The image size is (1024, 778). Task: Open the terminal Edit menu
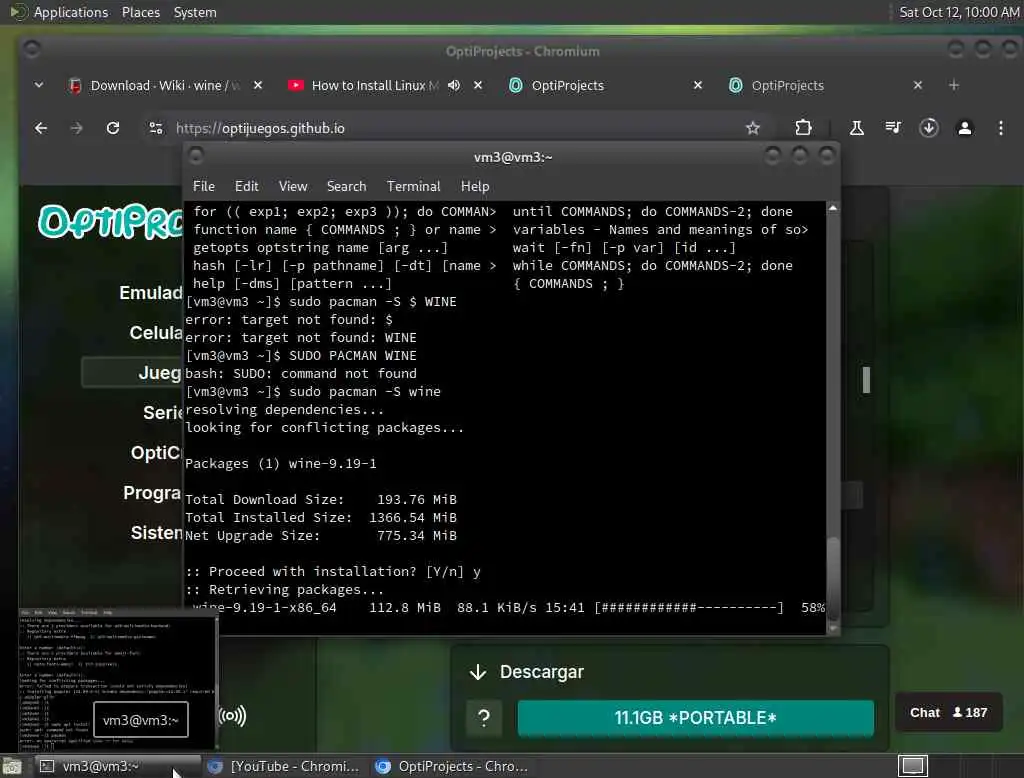click(x=246, y=186)
